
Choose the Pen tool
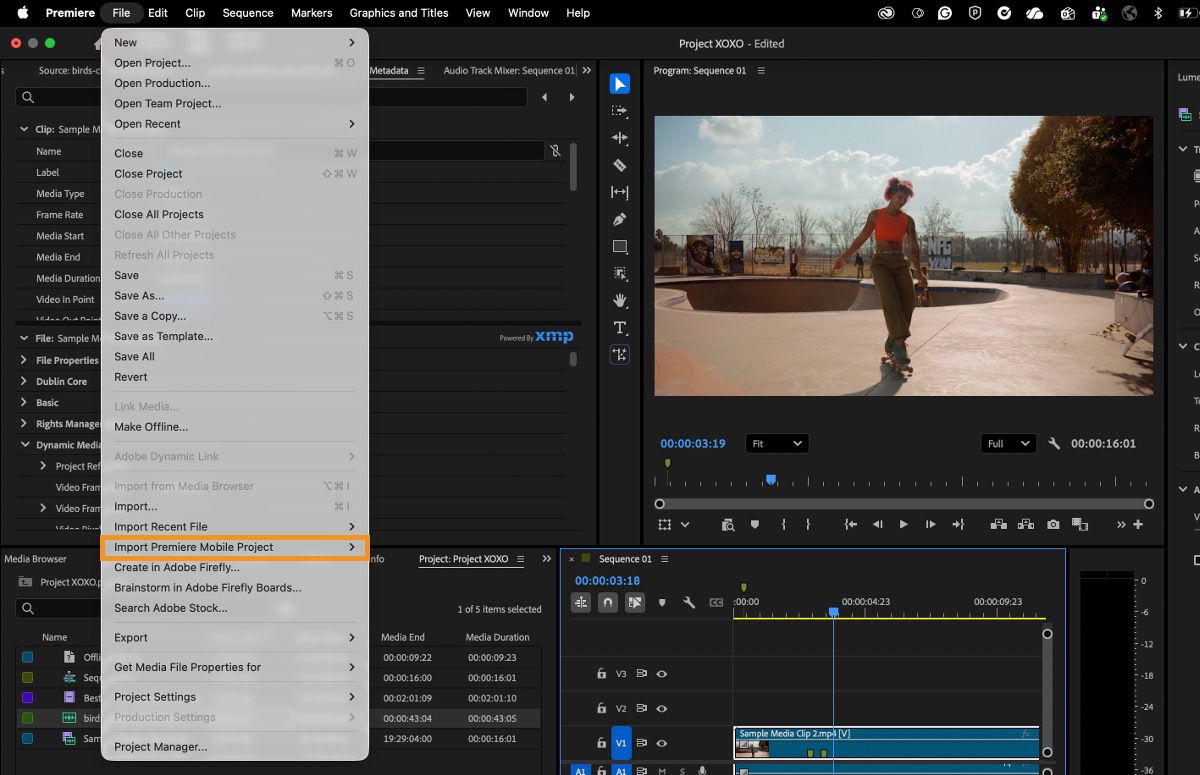pos(620,219)
